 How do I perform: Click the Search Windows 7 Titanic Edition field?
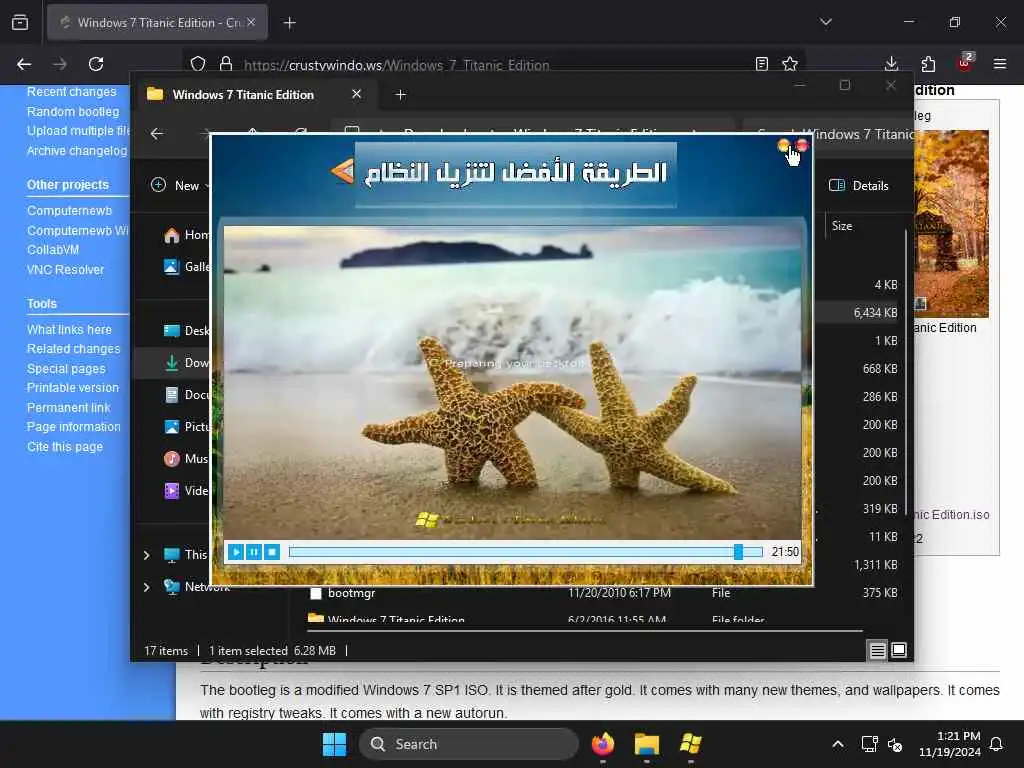tap(828, 134)
